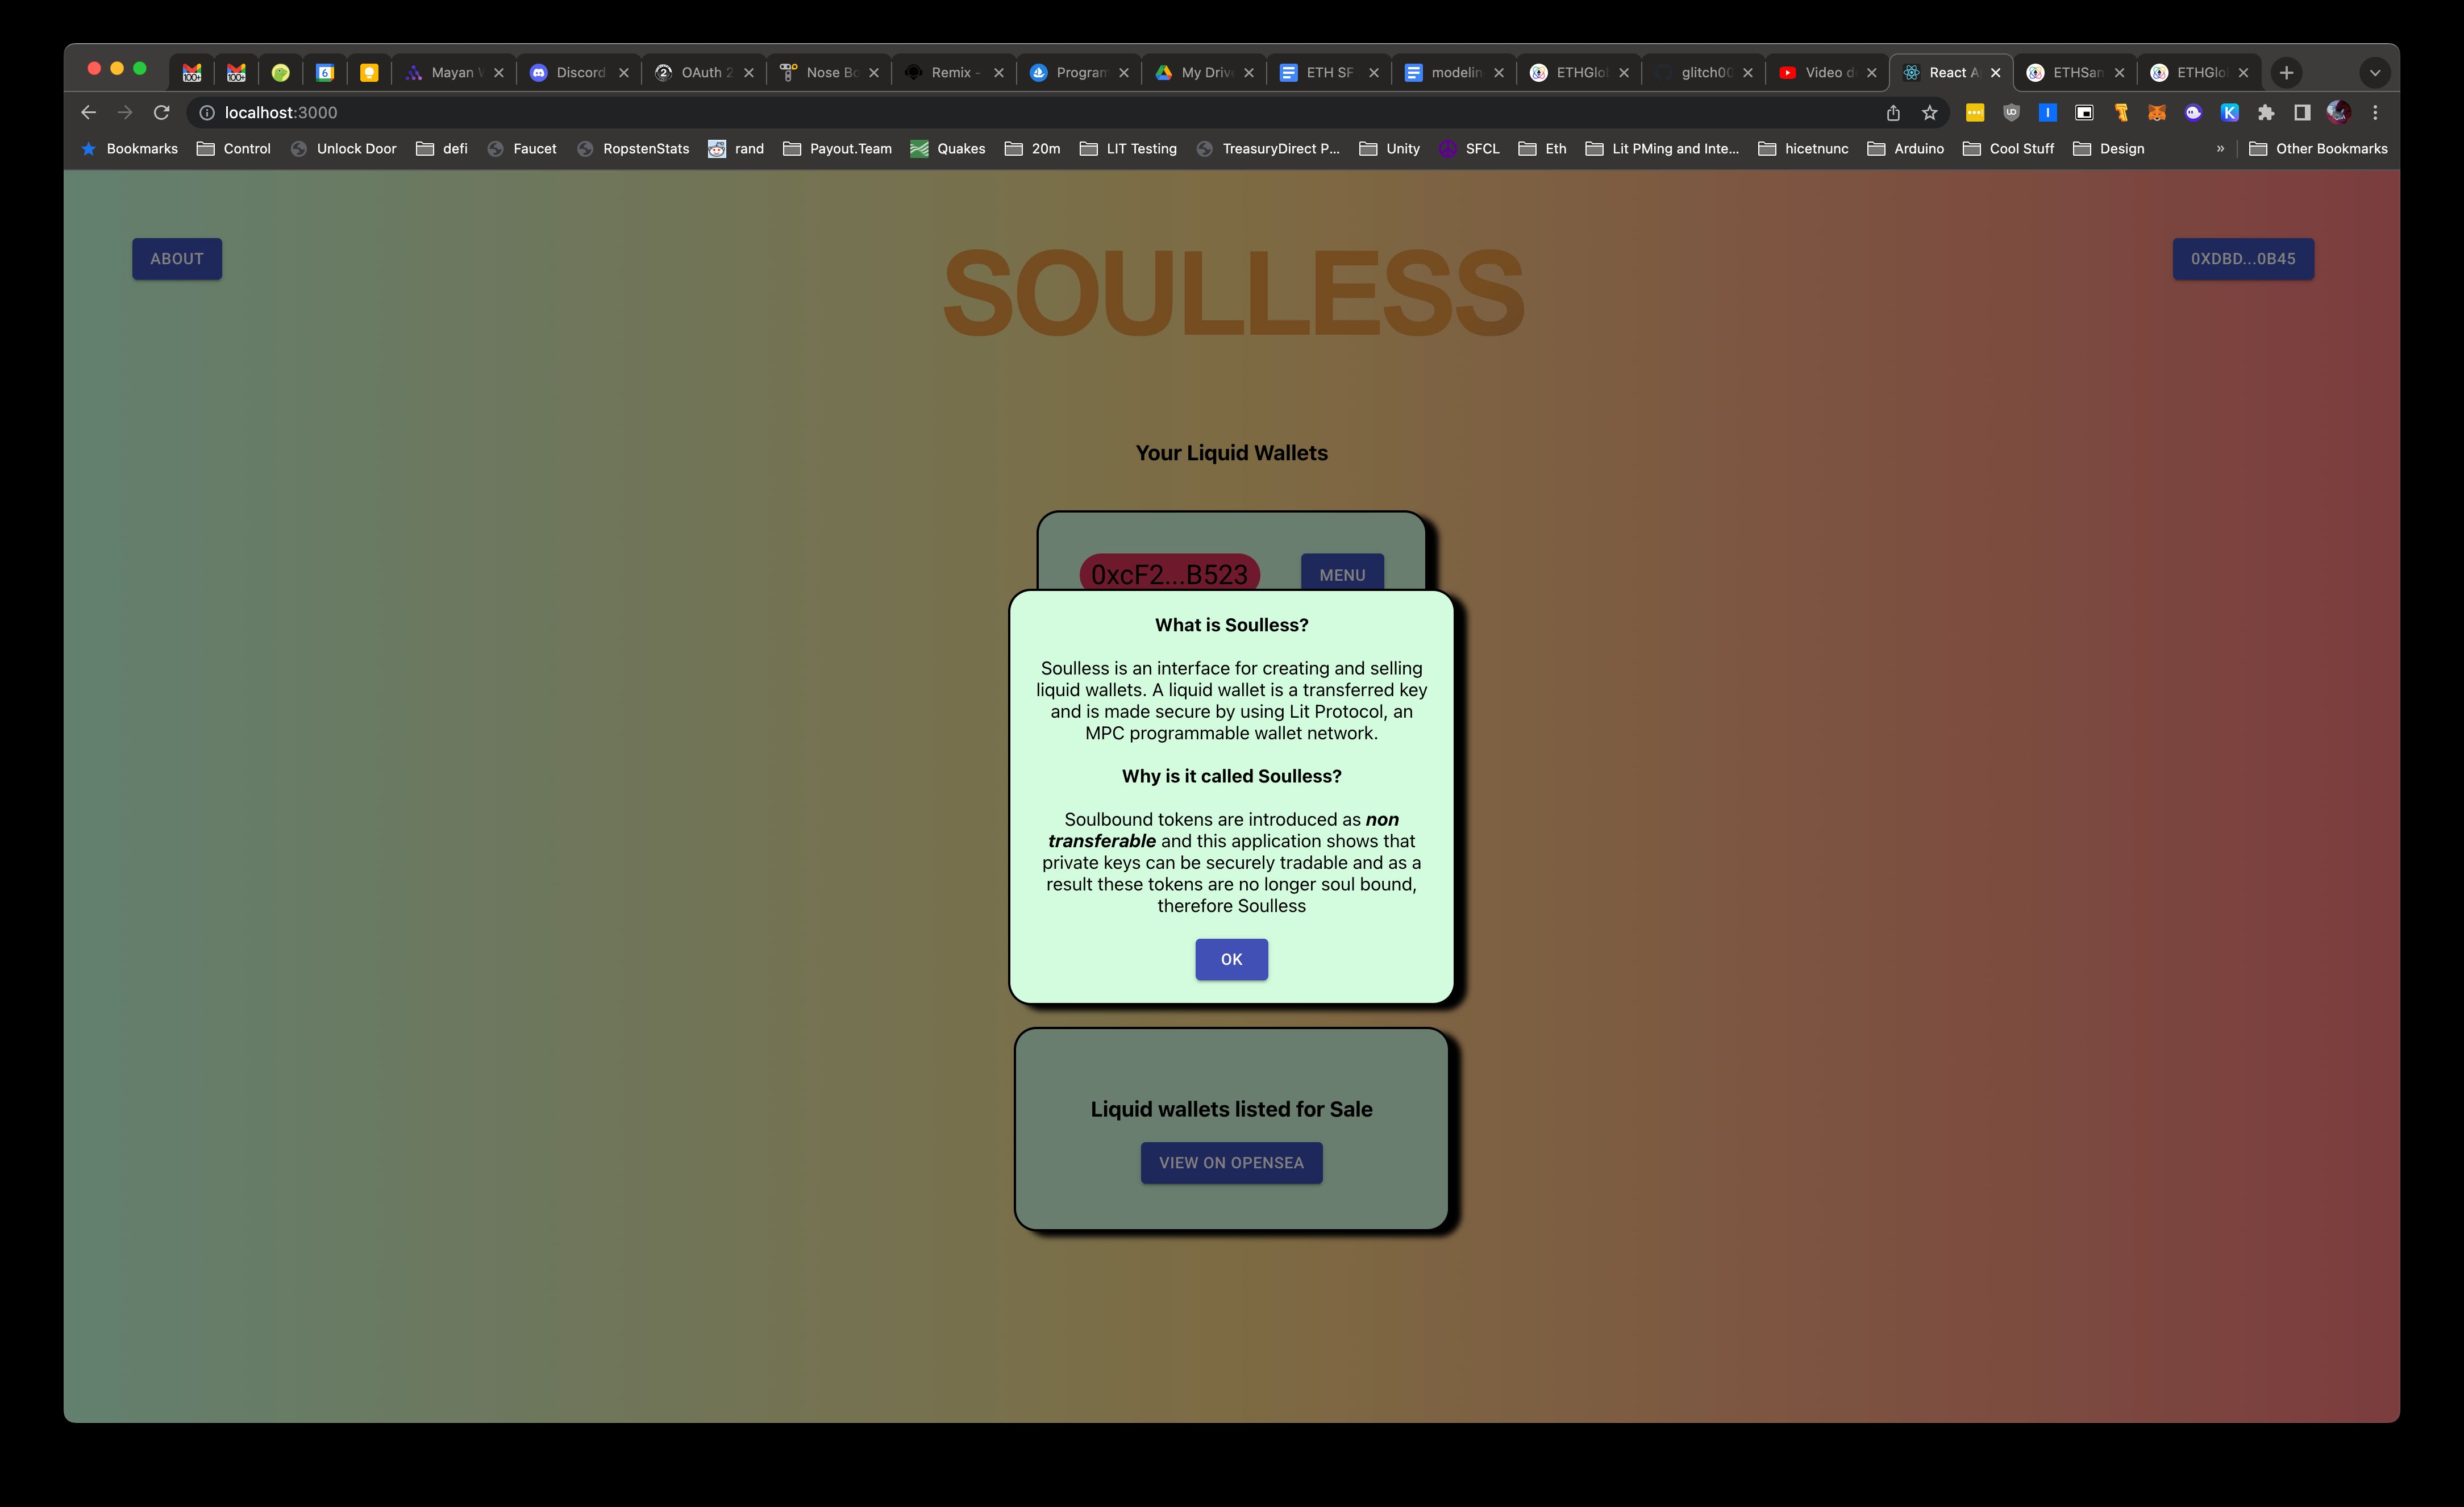Open the Chrome profile avatar
Image resolution: width=2464 pixels, height=1507 pixels.
tap(2338, 112)
